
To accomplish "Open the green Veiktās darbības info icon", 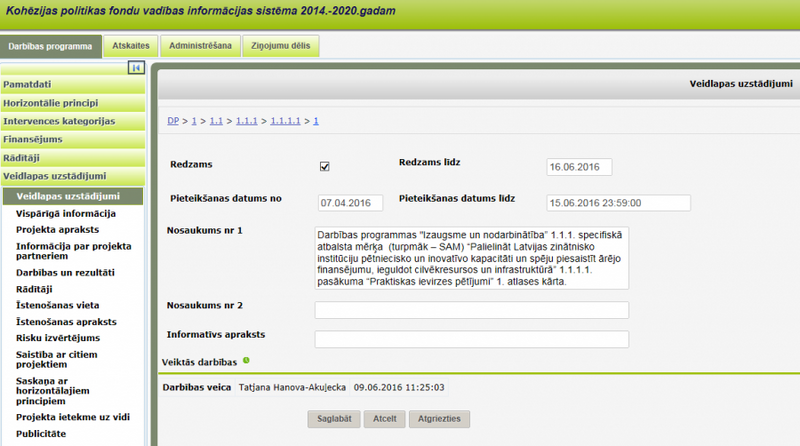I will (246, 360).
